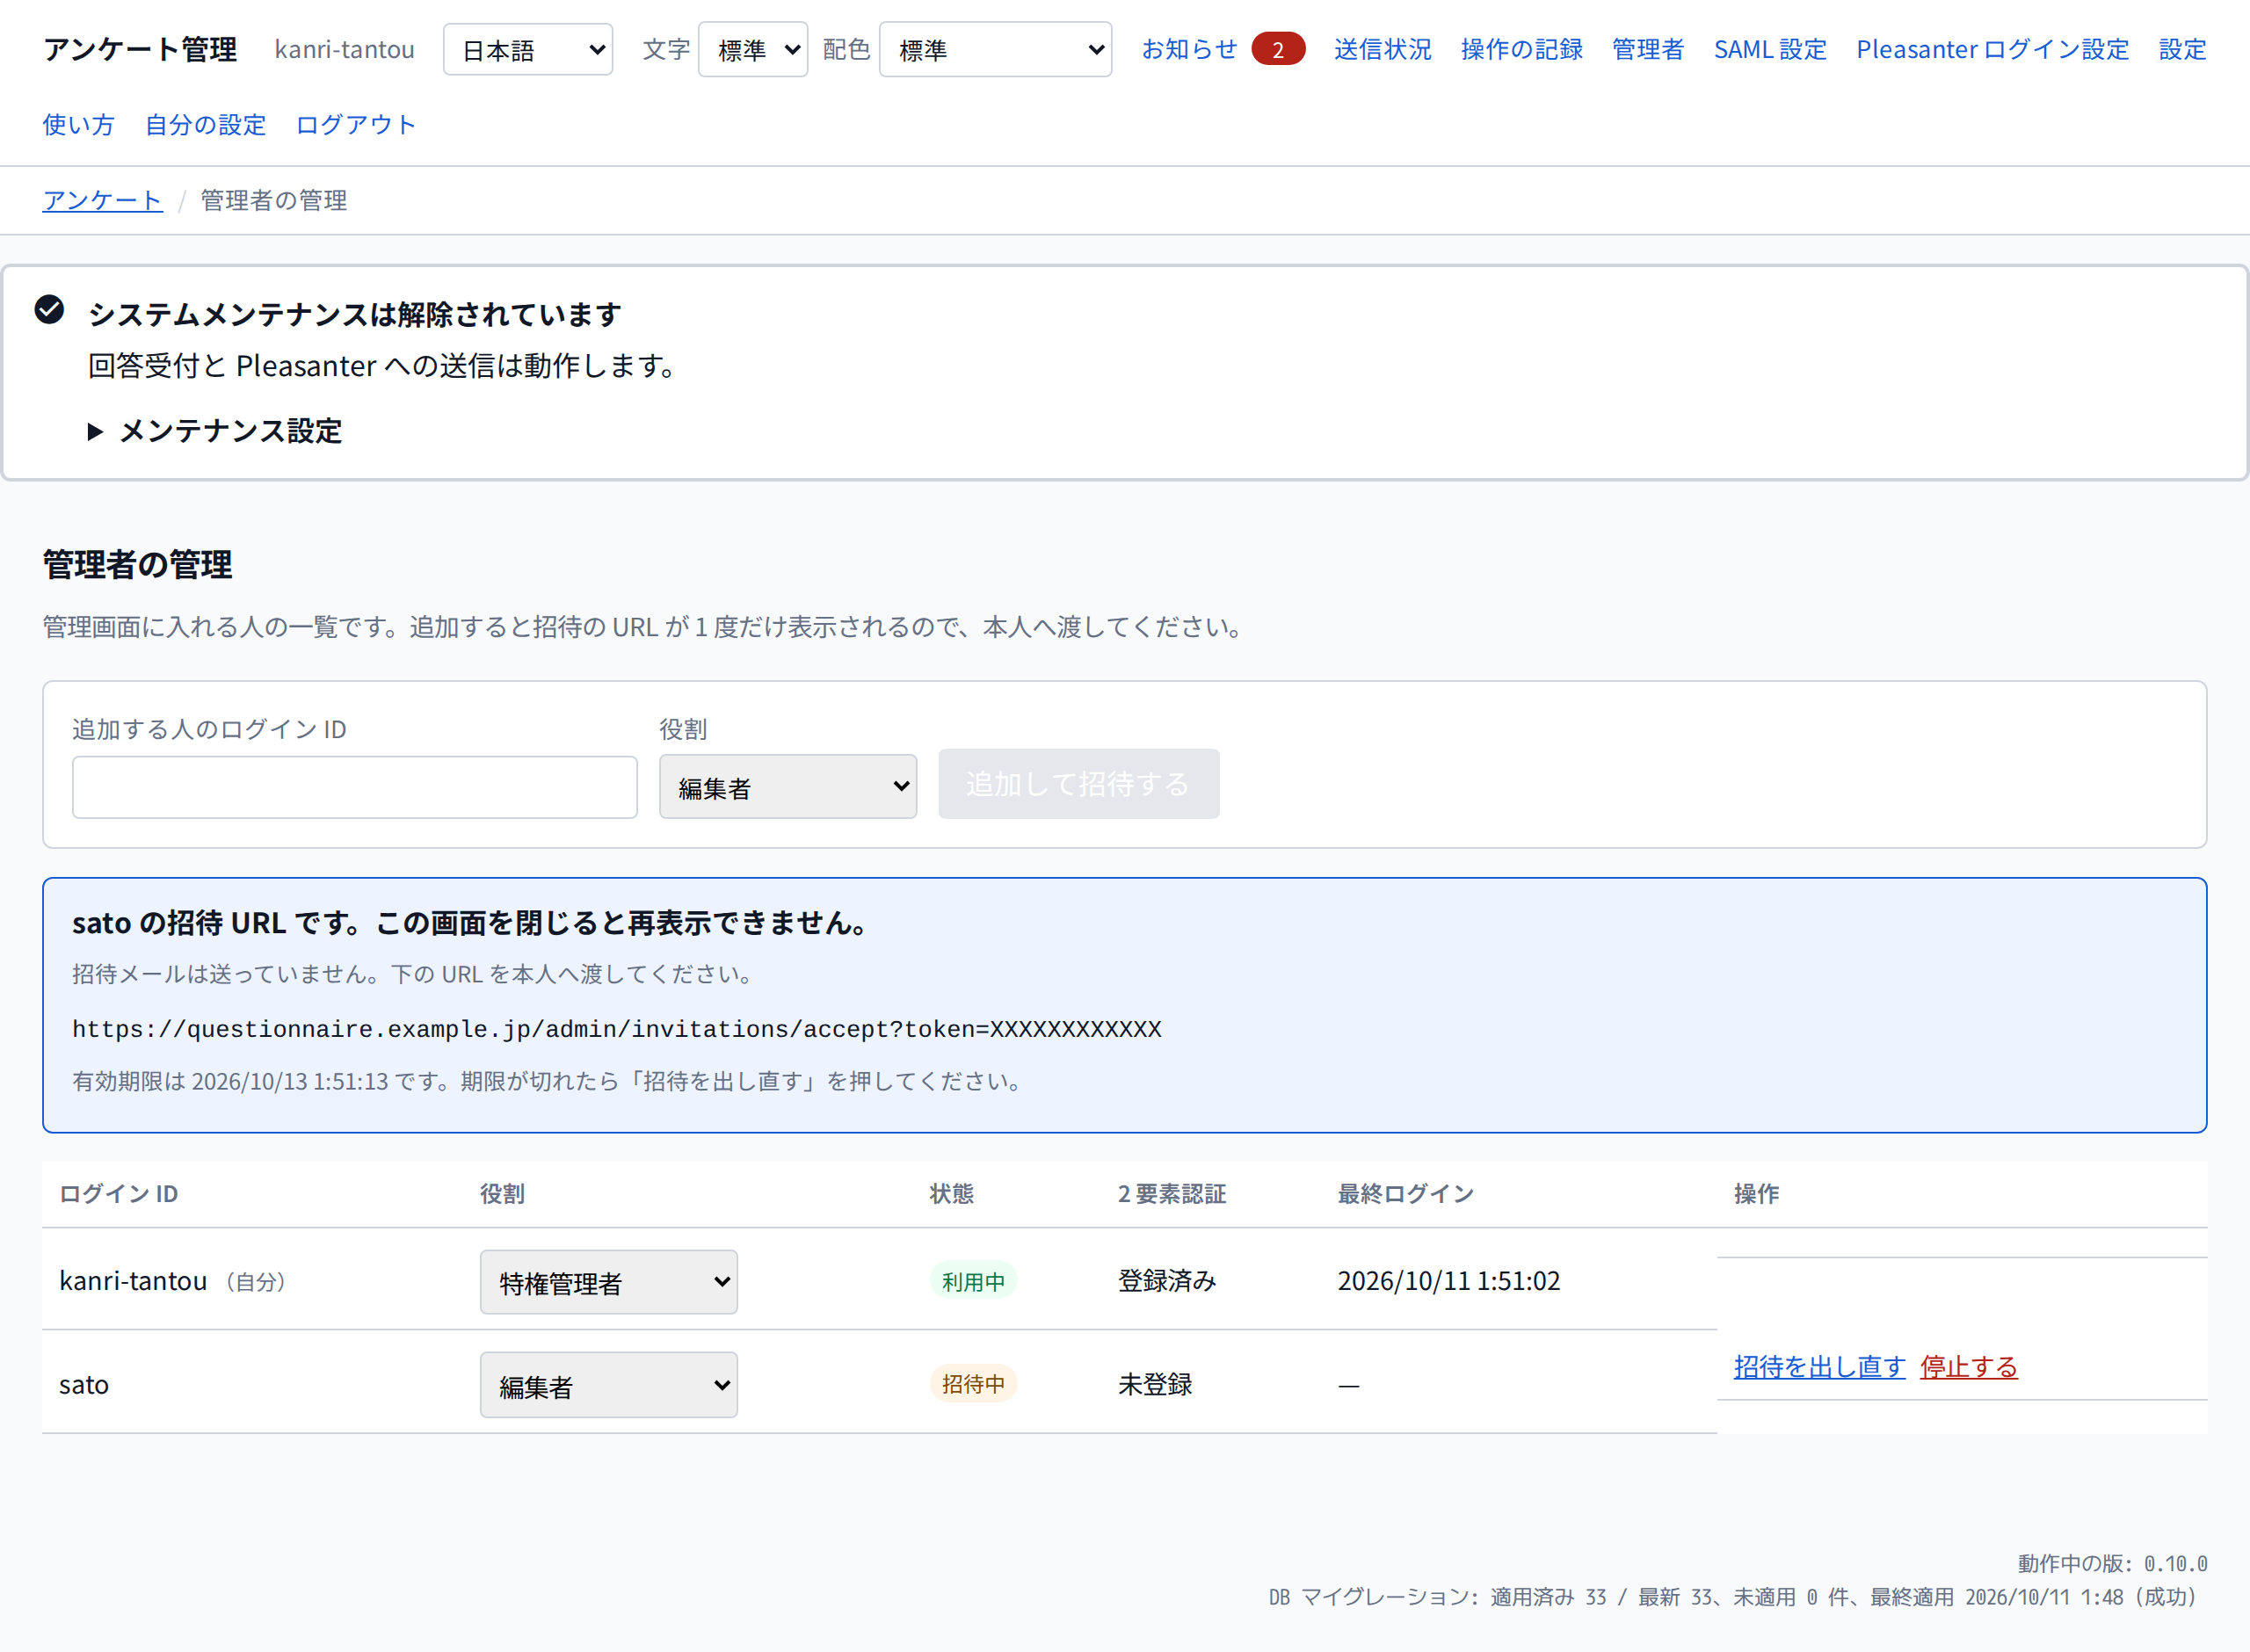Click the checkmark icon beside システムメンテナンス message
The width and height of the screenshot is (2250, 1652).
pyautogui.click(x=49, y=310)
